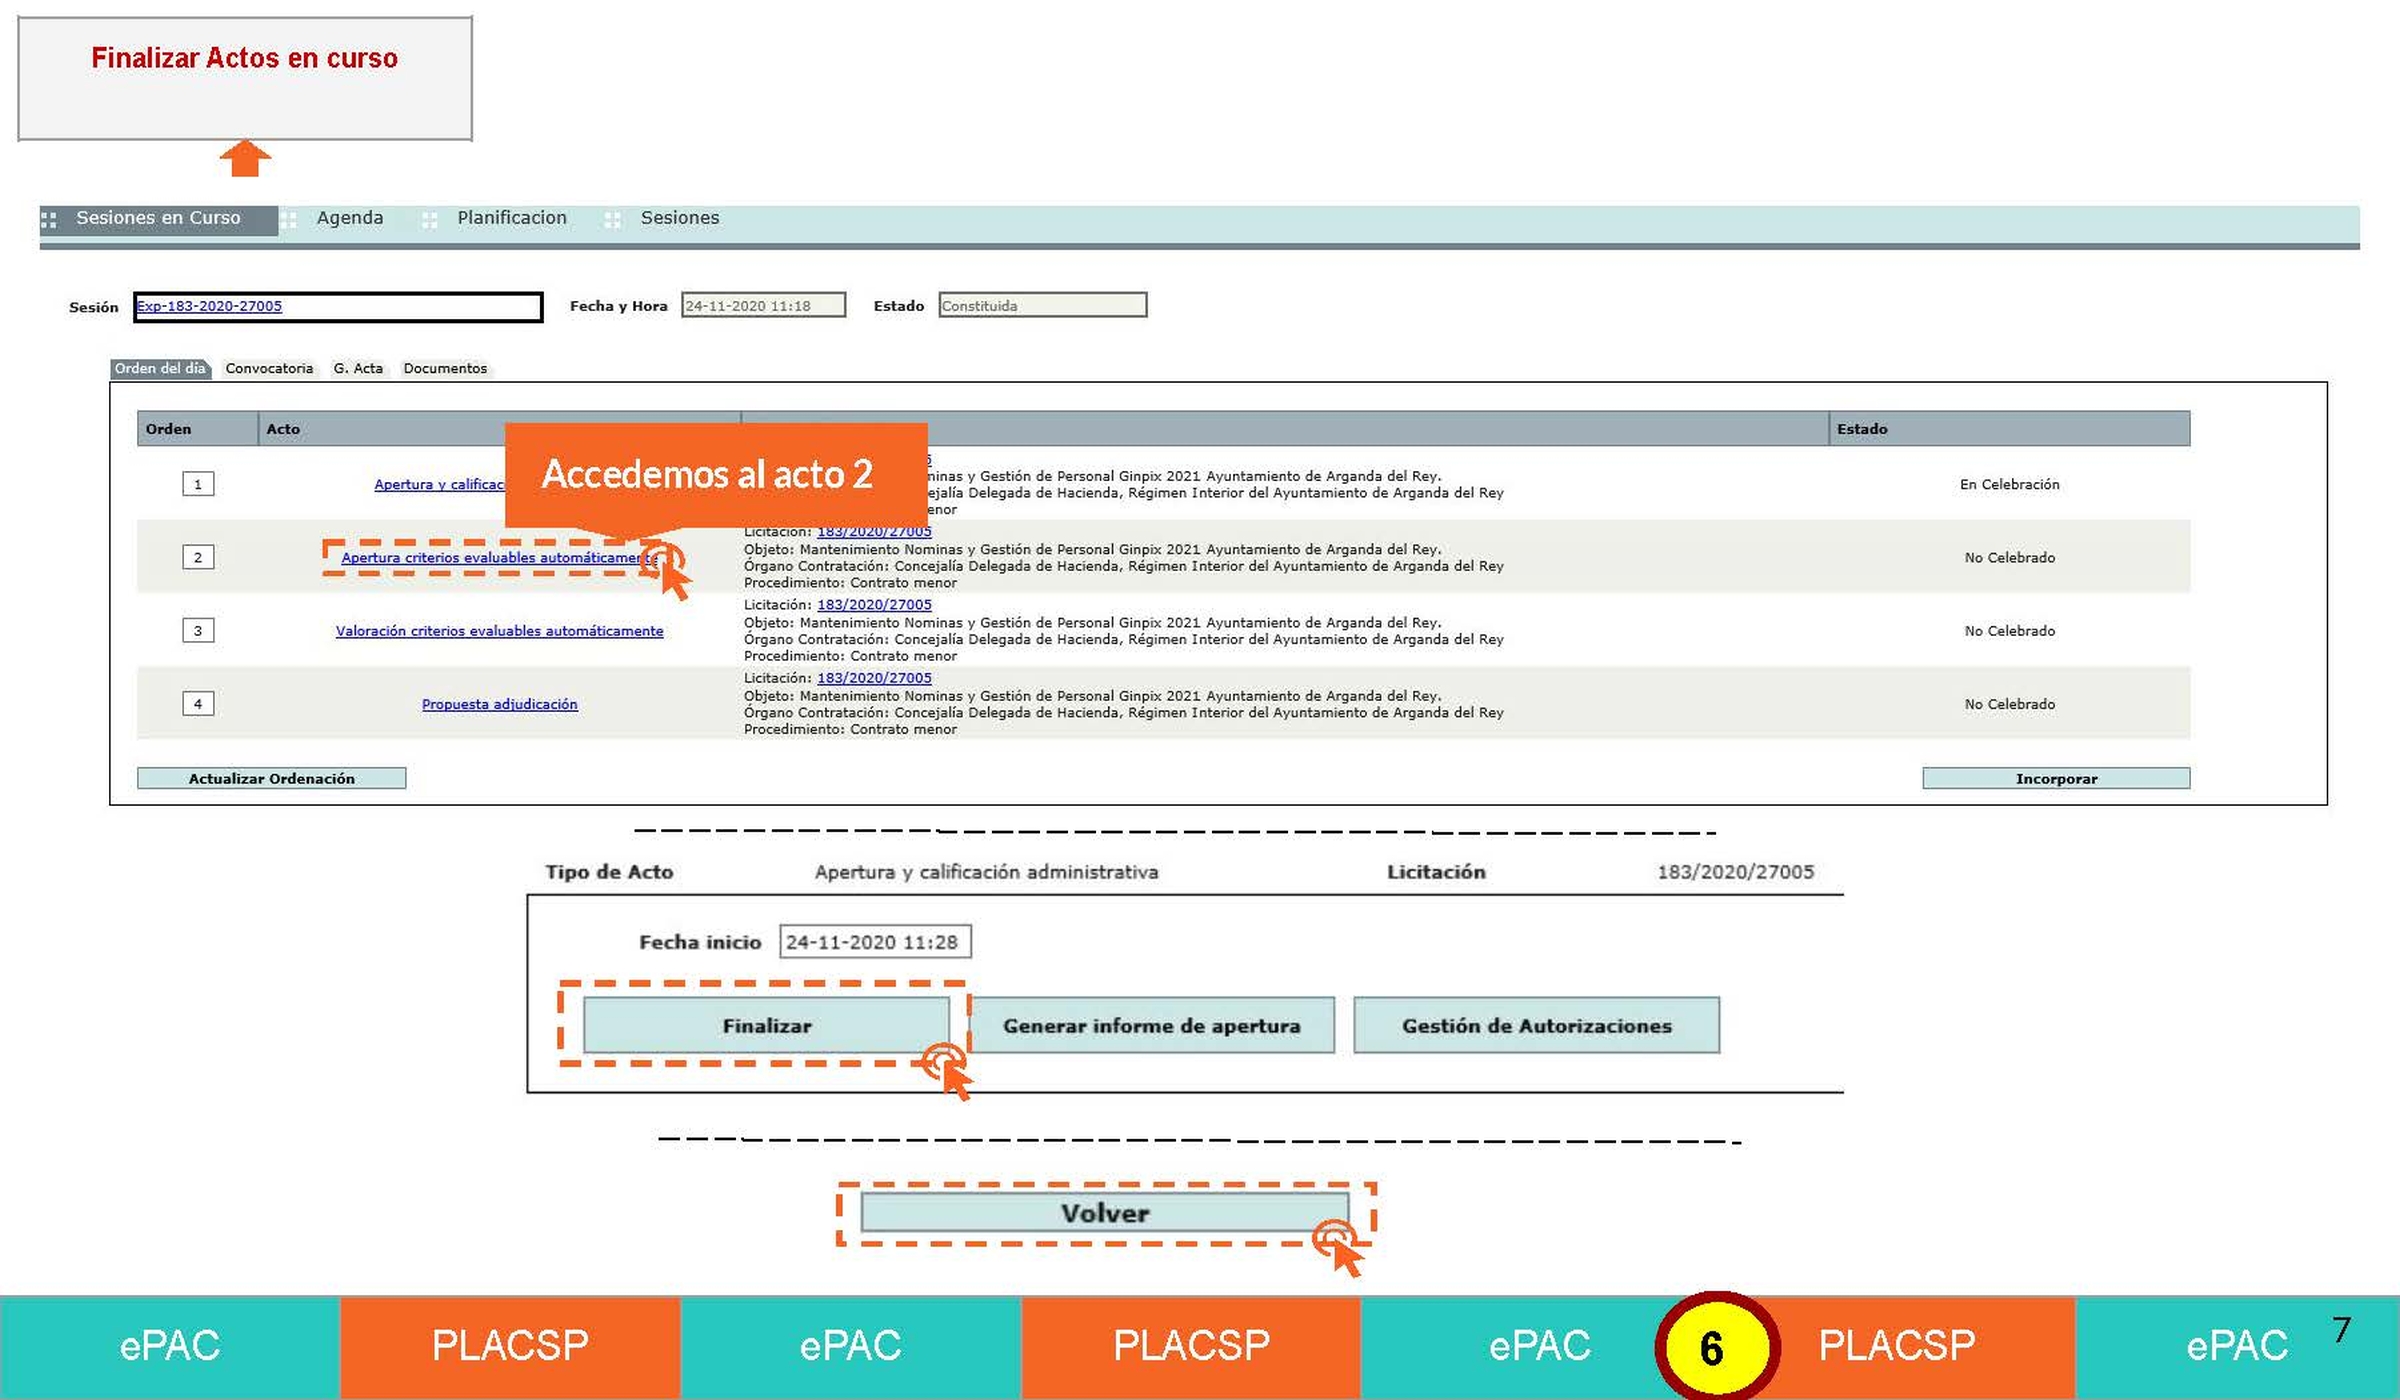Viewport: 2400px width, 1400px height.
Task: Go to the Sesiones tab
Action: [x=679, y=218]
